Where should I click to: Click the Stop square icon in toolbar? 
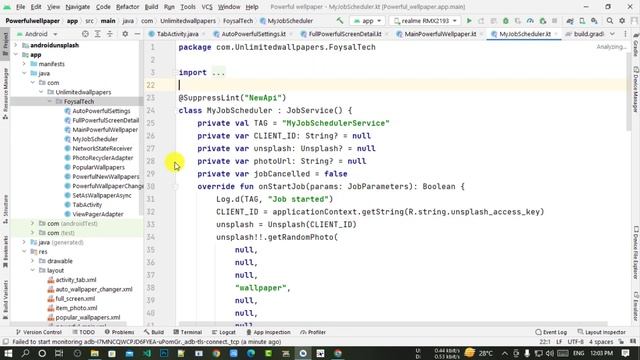click(554, 20)
